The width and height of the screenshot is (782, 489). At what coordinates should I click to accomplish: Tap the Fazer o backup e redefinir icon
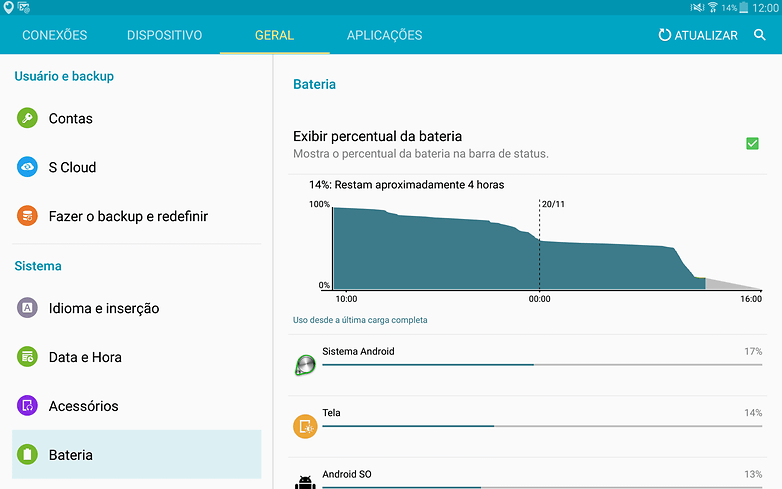27,216
